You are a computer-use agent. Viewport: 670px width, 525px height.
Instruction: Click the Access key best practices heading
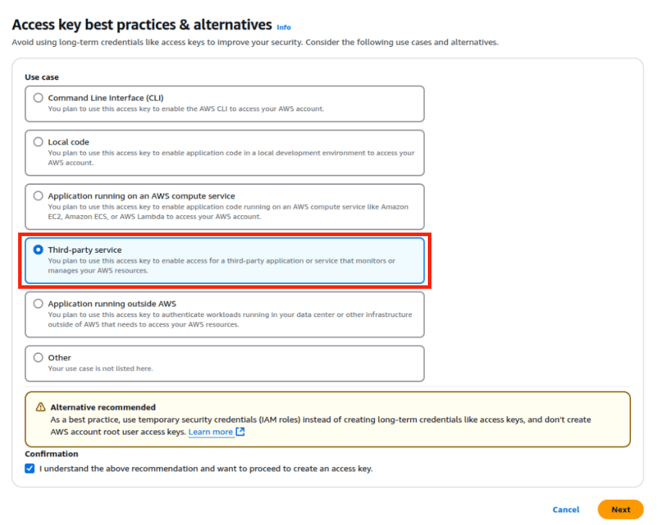[x=141, y=24]
